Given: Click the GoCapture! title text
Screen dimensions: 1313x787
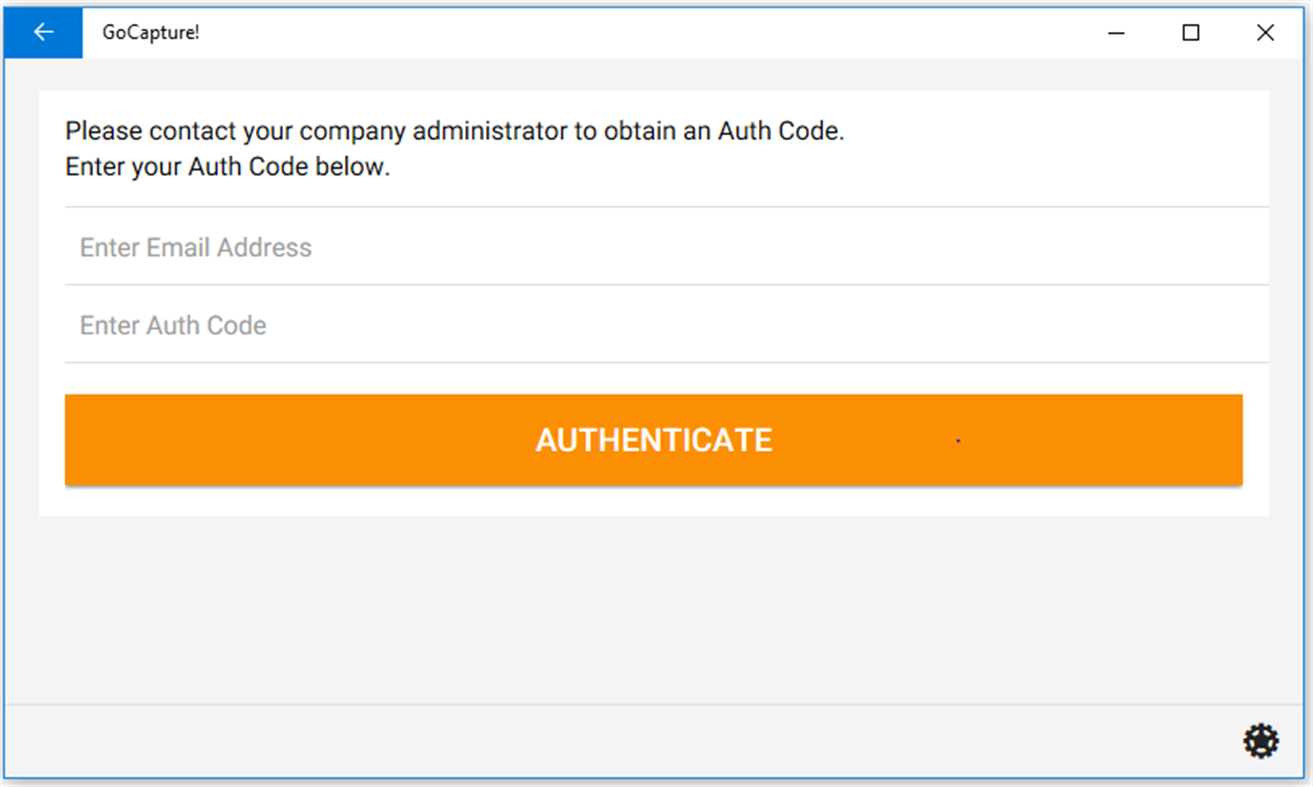Looking at the screenshot, I should 150,32.
